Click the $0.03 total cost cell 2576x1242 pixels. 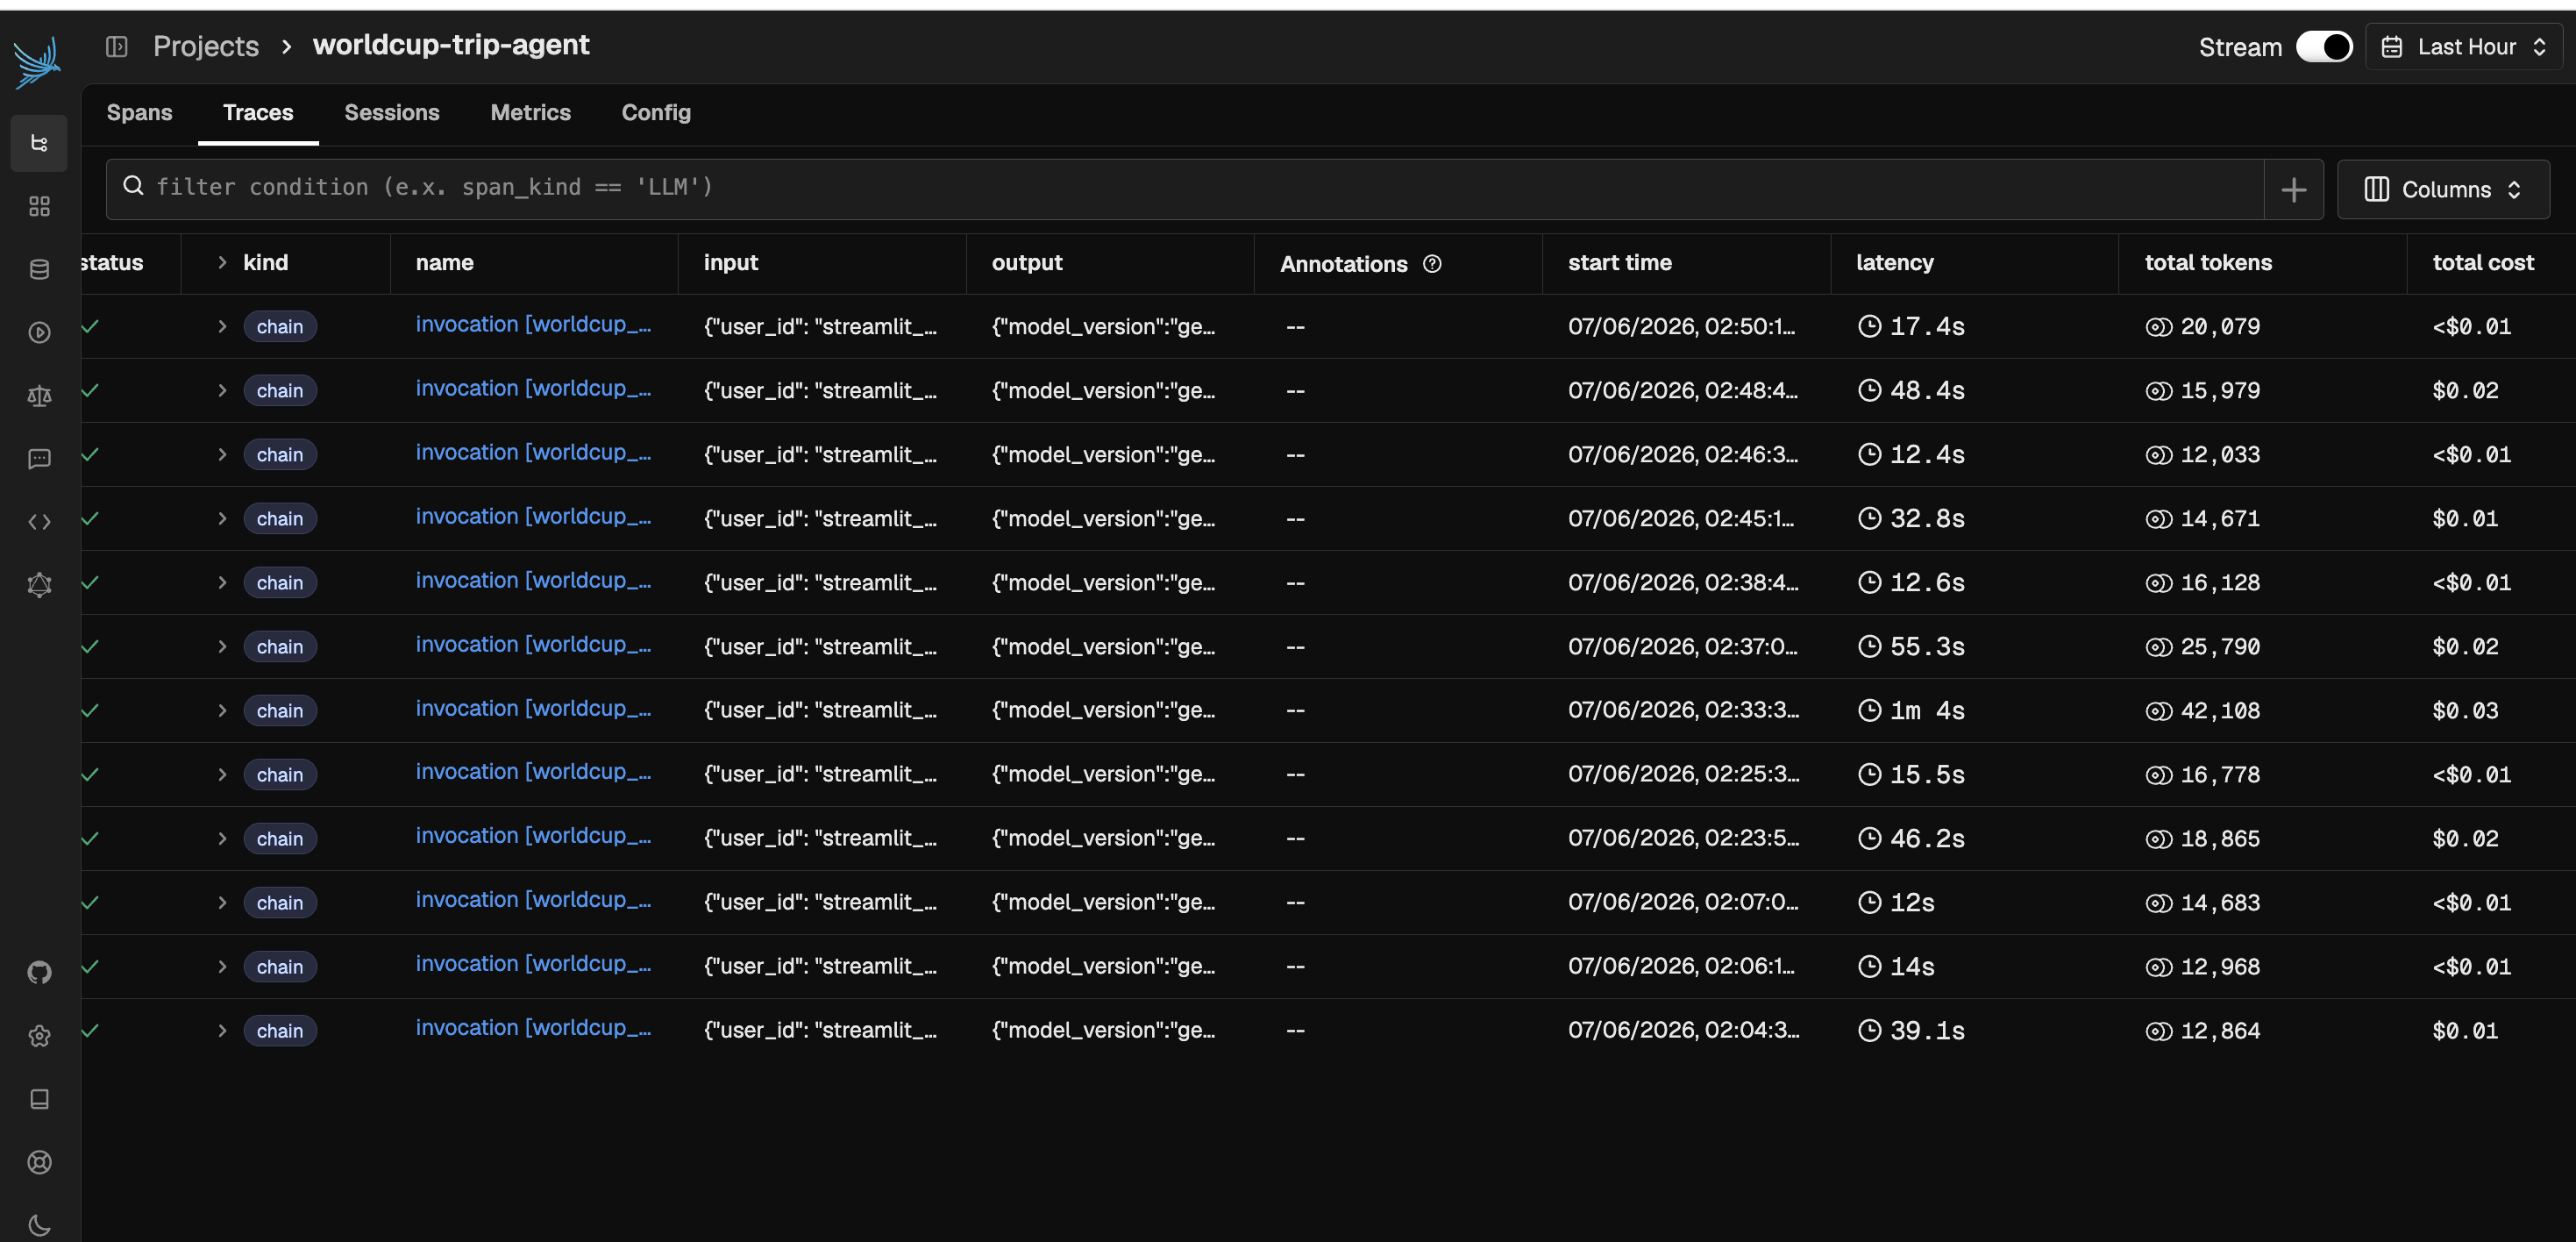pos(2465,711)
